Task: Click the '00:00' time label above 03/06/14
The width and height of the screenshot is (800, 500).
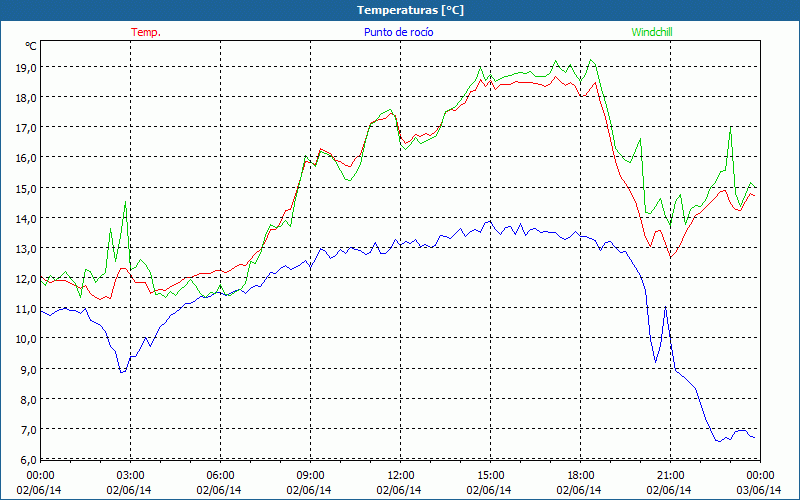Action: point(759,476)
